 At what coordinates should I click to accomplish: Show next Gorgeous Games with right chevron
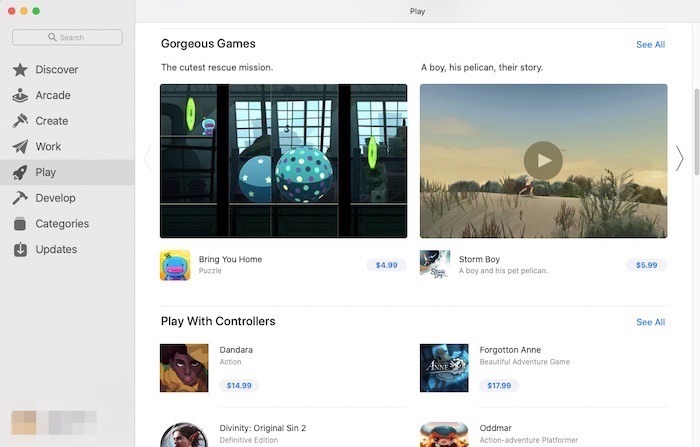coord(679,159)
